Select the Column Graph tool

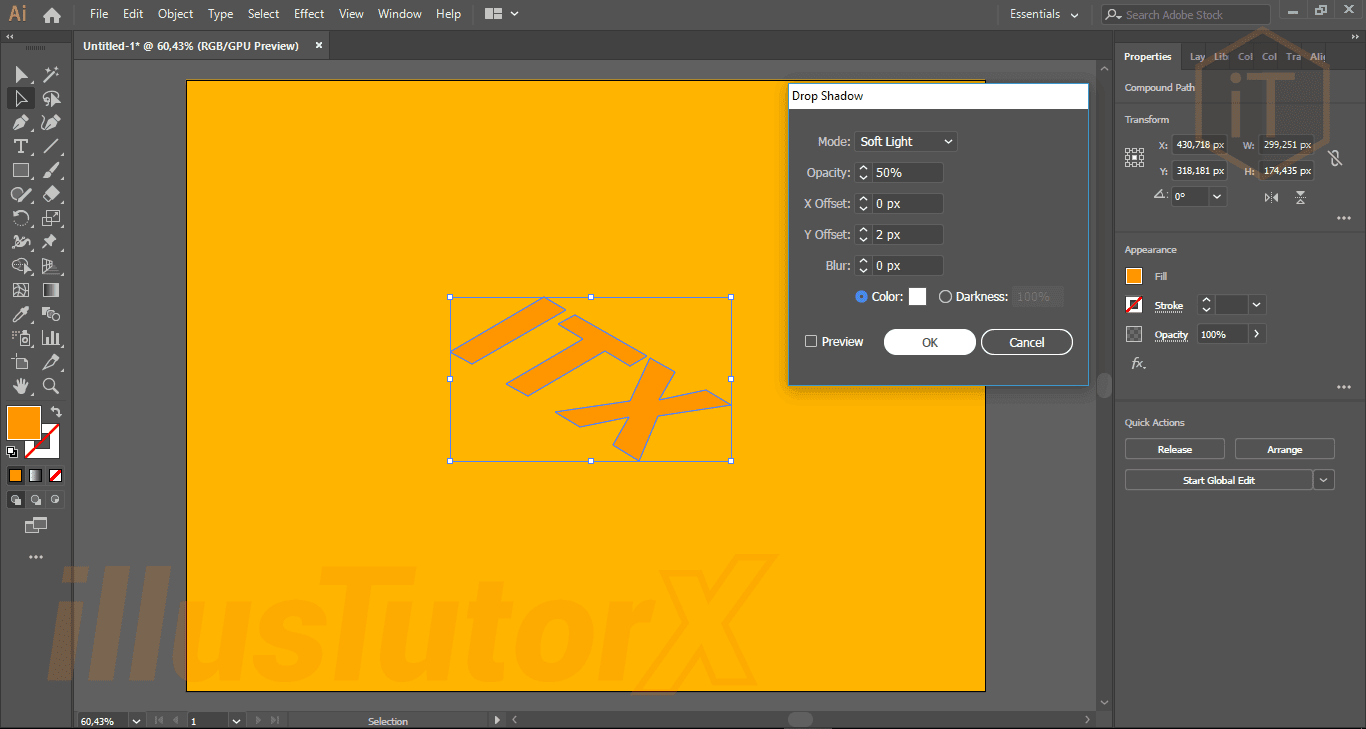(x=51, y=338)
